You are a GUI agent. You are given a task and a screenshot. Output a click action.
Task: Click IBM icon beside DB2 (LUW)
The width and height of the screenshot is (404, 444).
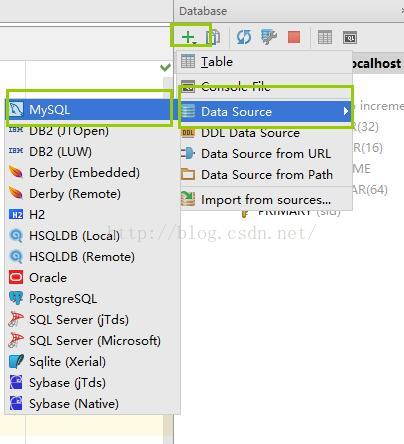16,151
